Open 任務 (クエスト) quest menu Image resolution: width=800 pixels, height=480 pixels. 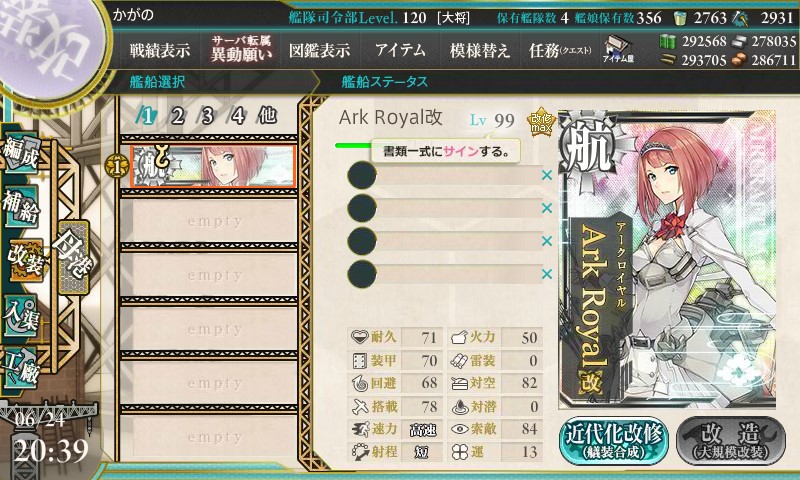point(560,50)
